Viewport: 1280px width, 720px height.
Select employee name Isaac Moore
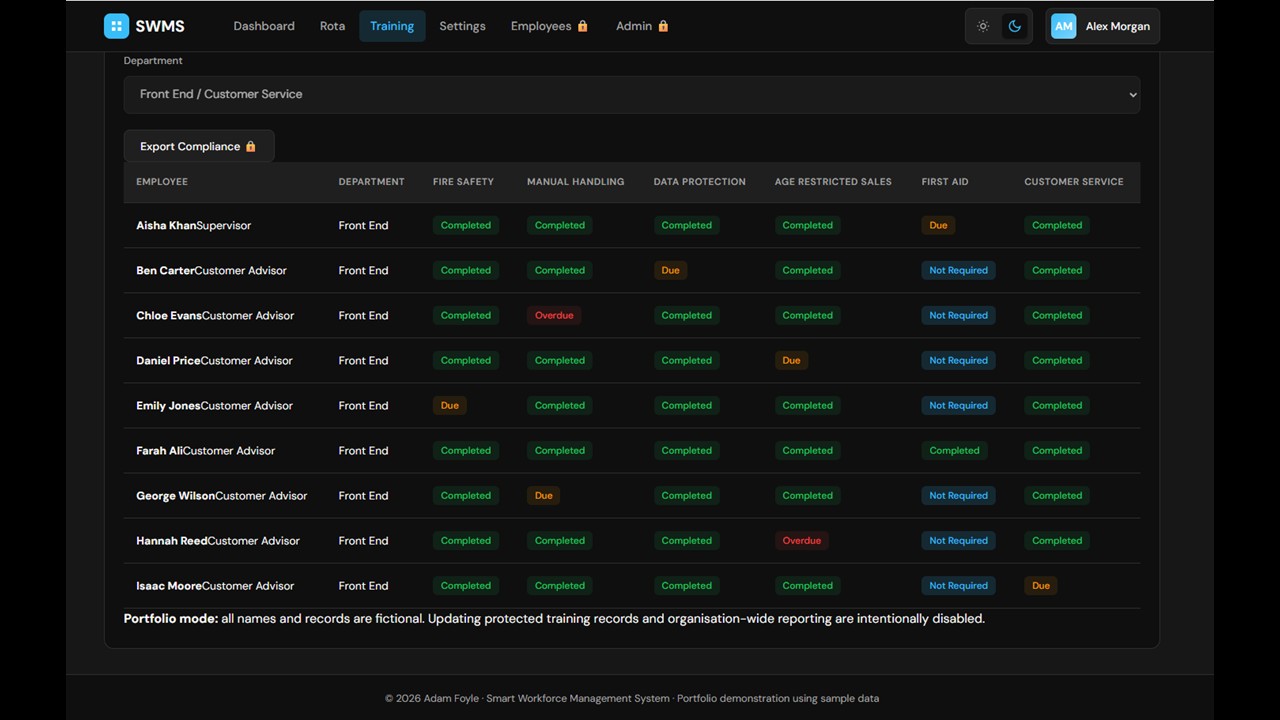point(169,585)
